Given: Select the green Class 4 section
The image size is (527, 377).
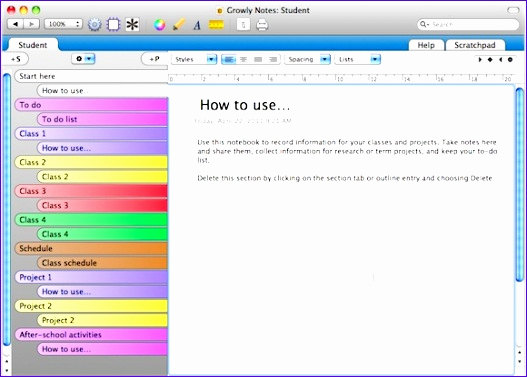Looking at the screenshot, I should point(91,220).
